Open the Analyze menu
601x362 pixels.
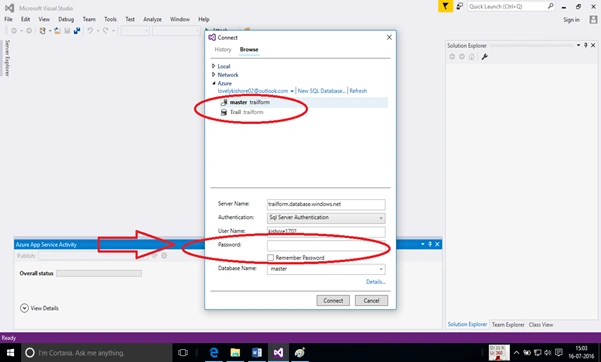pyautogui.click(x=152, y=19)
